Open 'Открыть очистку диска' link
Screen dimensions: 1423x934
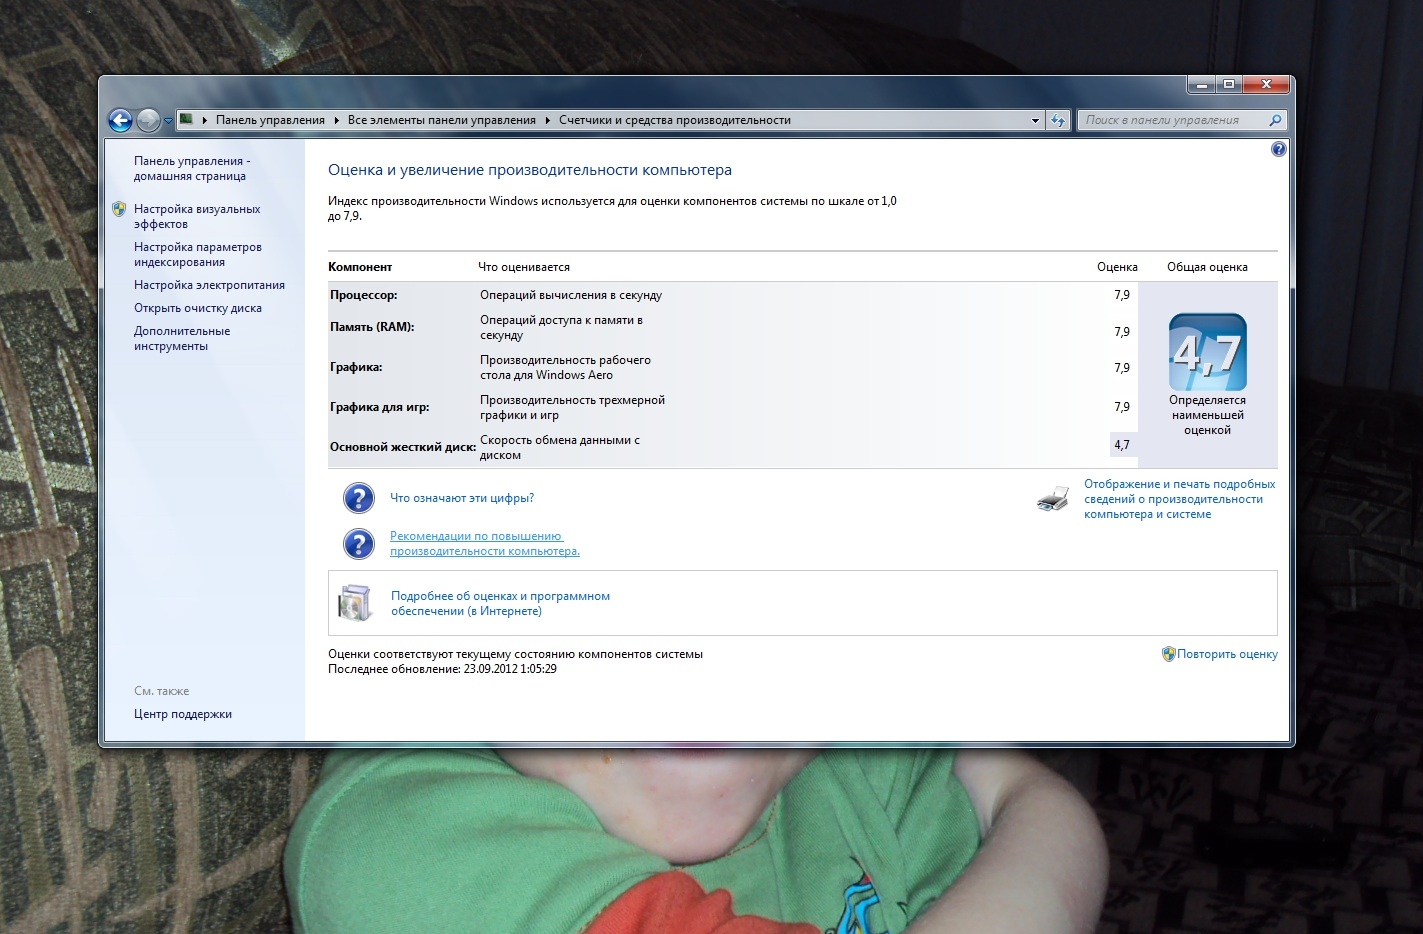[198, 308]
